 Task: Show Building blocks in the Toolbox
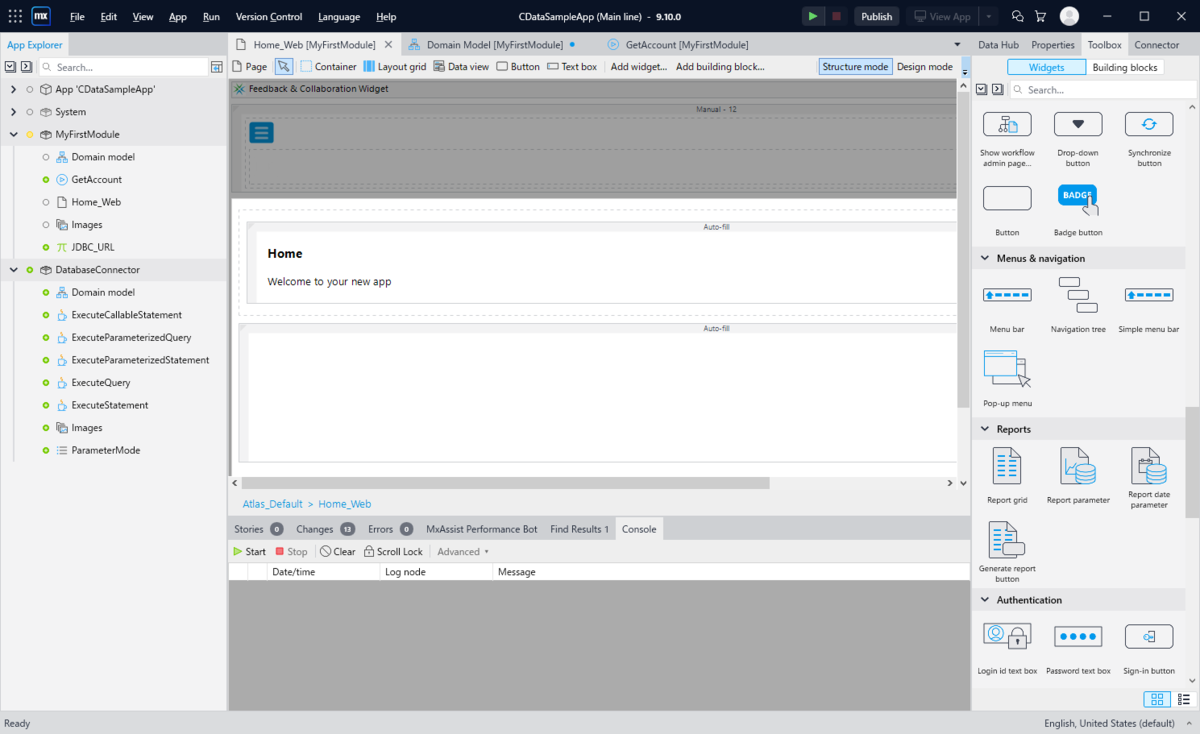(x=1124, y=67)
